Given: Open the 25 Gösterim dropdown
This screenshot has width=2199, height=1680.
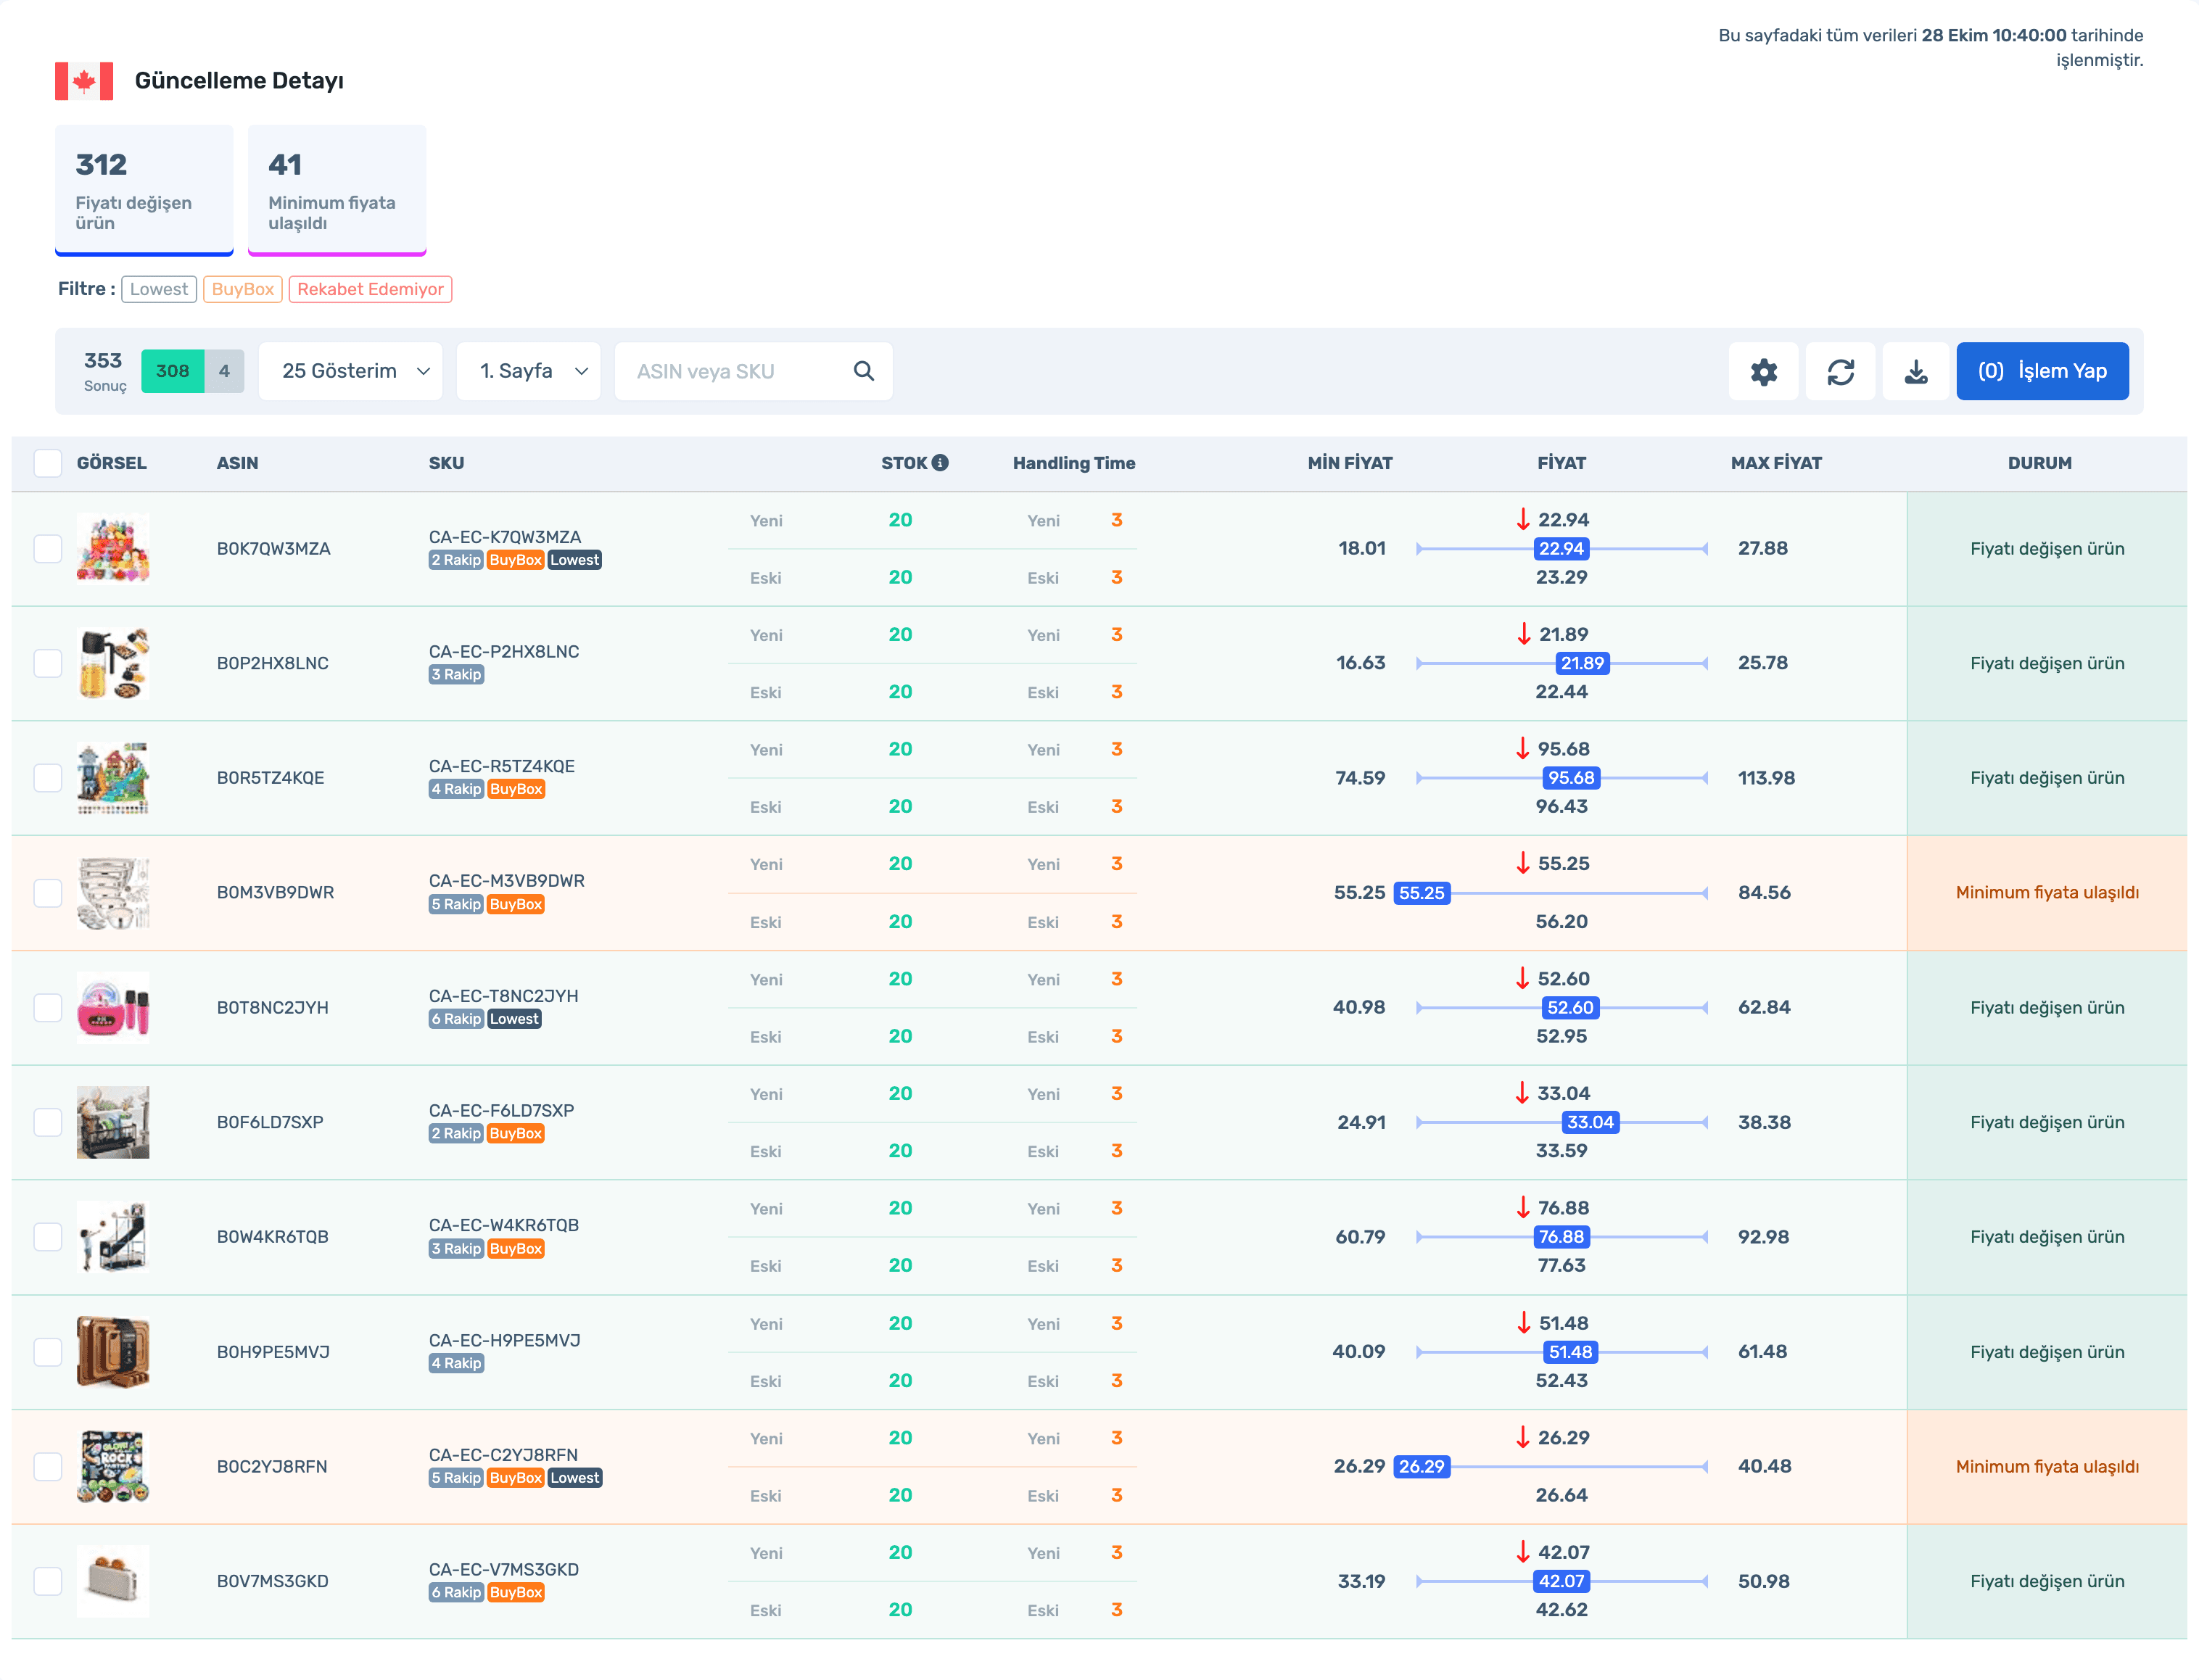Looking at the screenshot, I should coord(351,371).
